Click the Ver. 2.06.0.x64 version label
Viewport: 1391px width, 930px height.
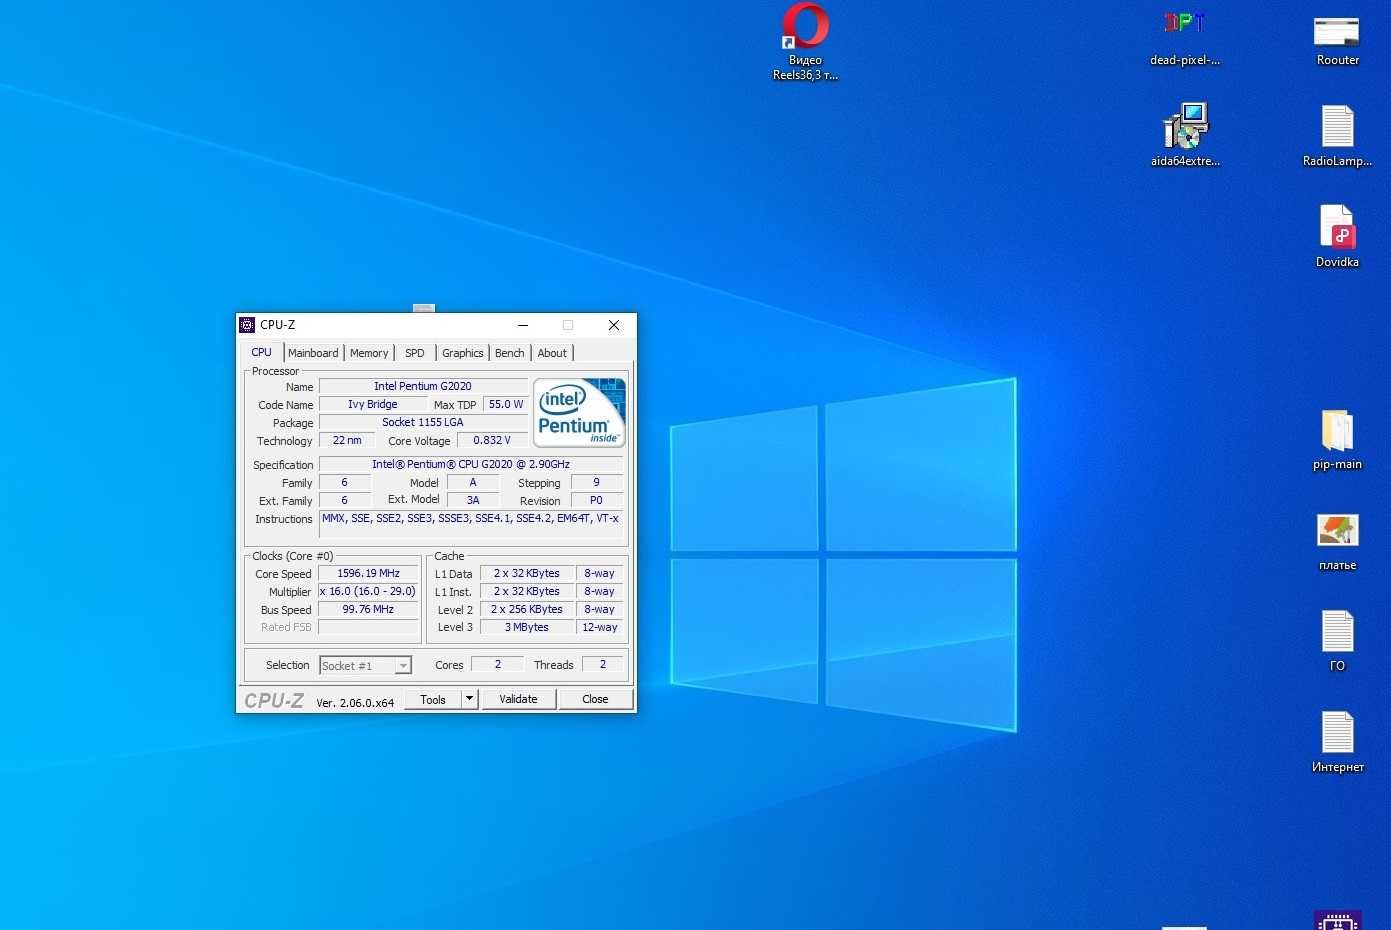point(355,703)
